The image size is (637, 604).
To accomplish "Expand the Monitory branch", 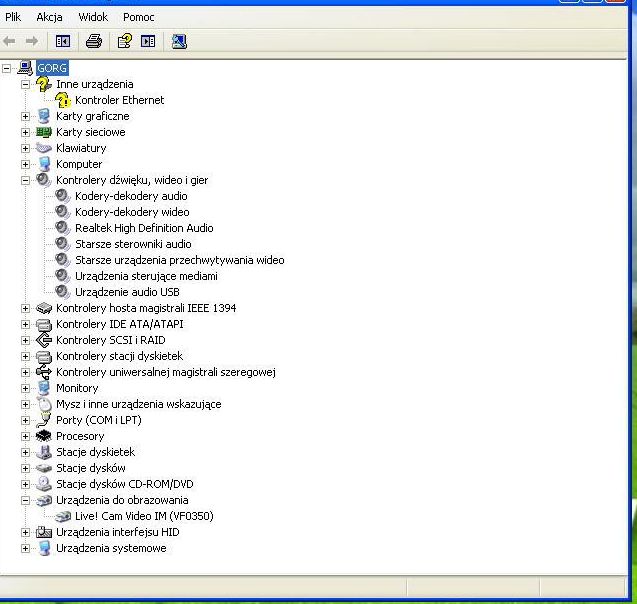I will (25, 388).
